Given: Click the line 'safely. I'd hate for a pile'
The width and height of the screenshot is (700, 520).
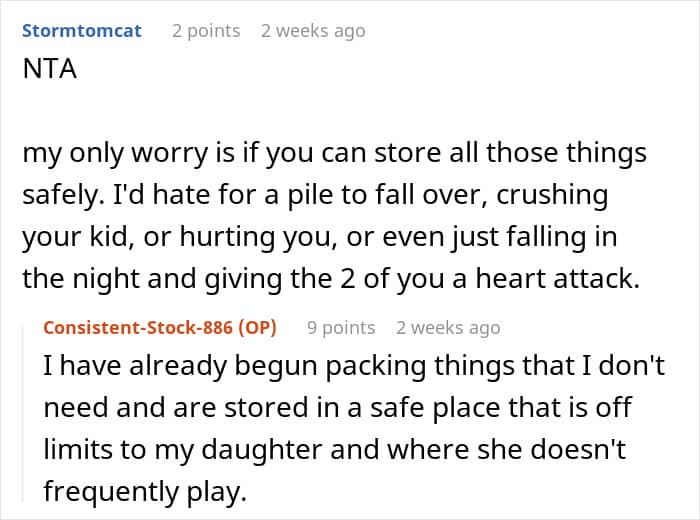Looking at the screenshot, I should [x=314, y=195].
